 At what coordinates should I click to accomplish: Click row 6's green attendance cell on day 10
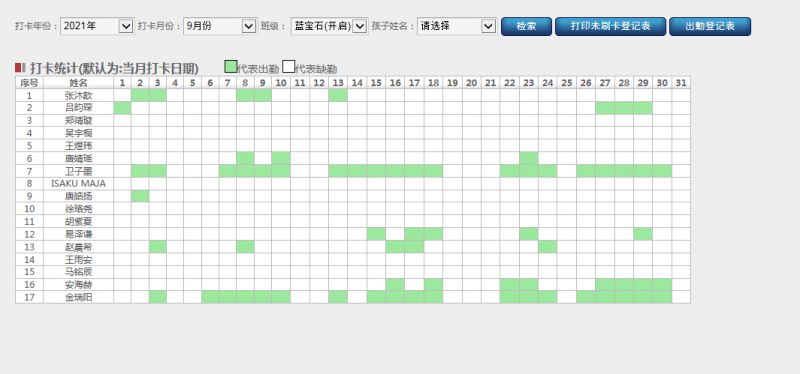click(x=281, y=158)
